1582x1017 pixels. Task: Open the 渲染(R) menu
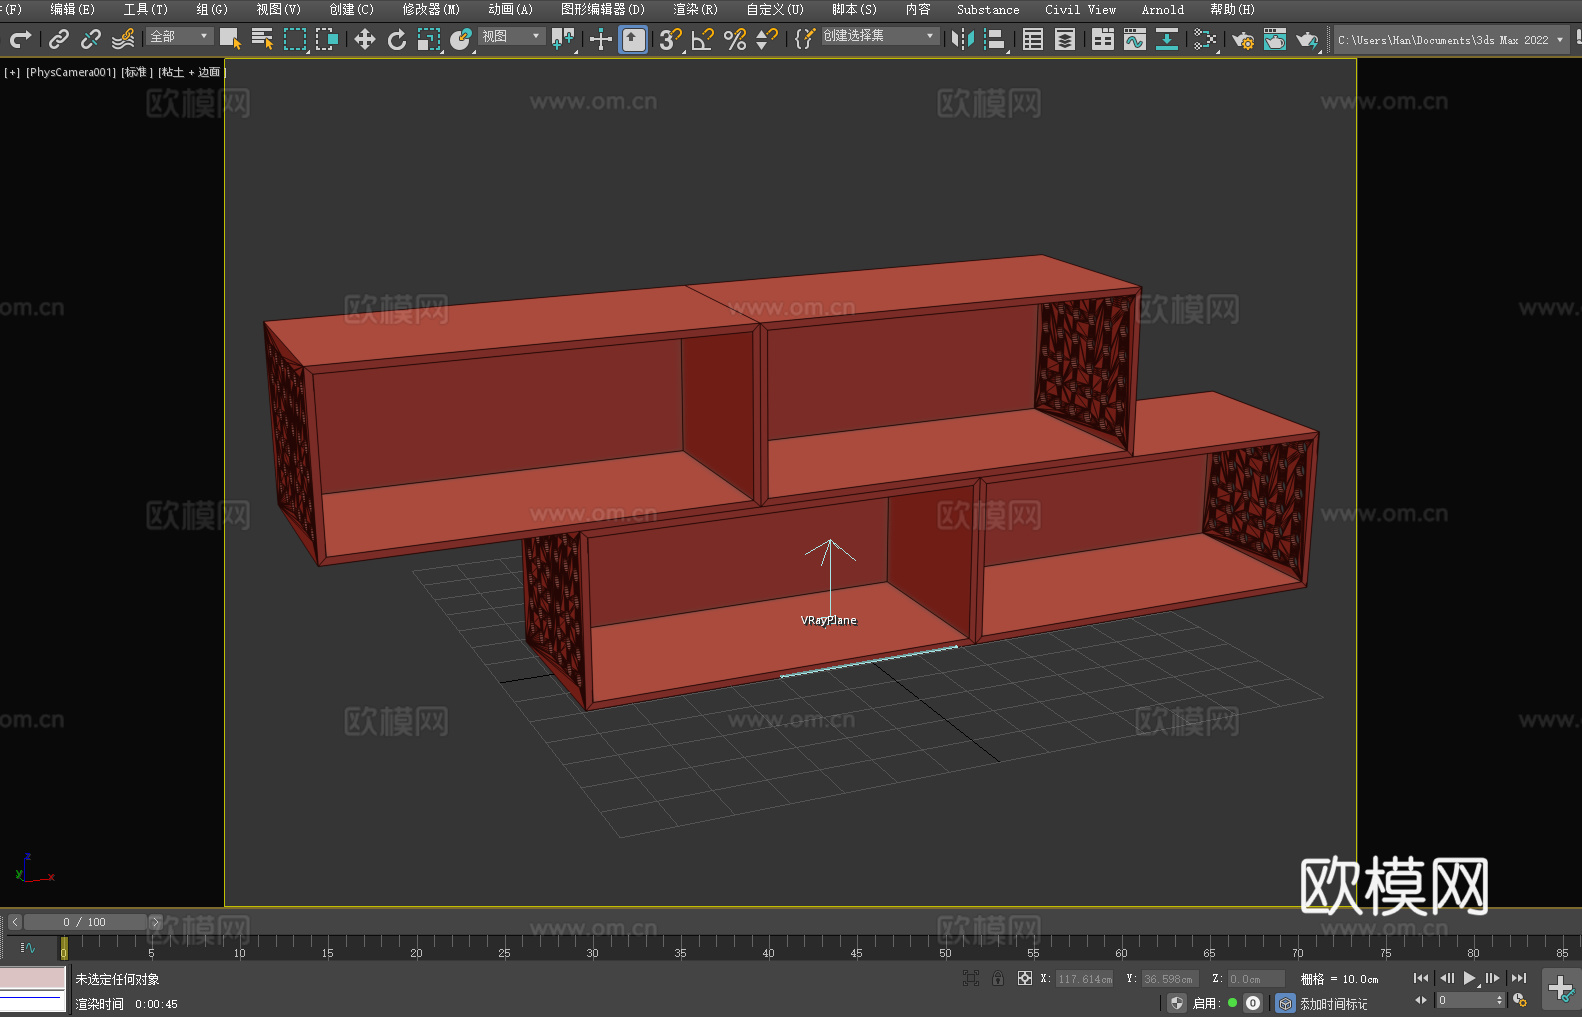tap(695, 9)
